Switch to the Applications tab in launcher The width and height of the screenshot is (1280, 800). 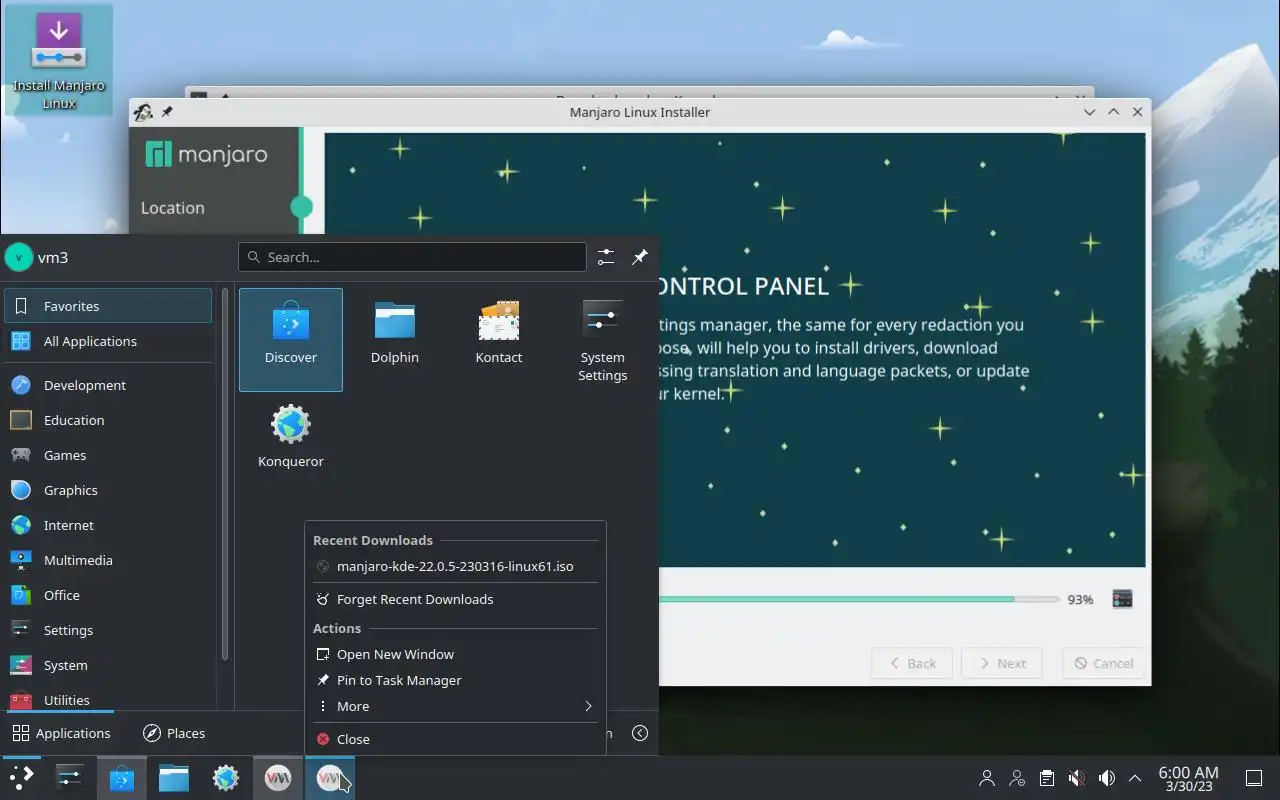pyautogui.click(x=61, y=733)
